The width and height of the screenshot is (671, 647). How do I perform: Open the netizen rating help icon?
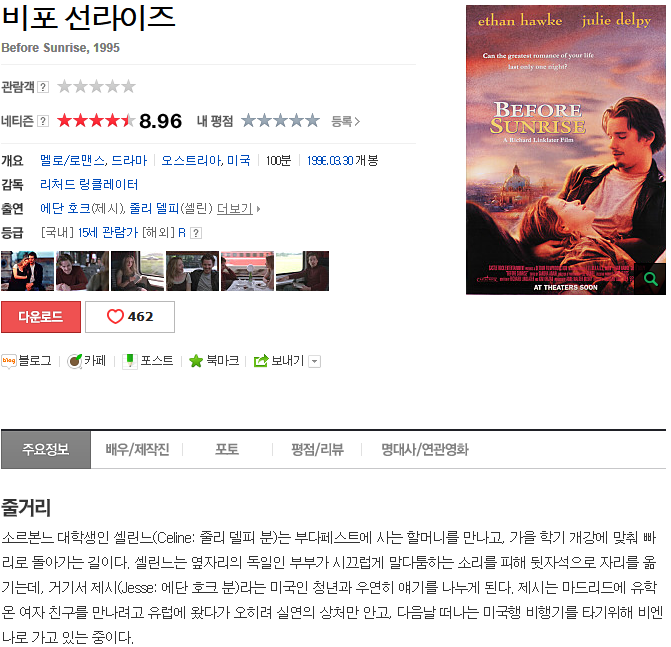43,122
